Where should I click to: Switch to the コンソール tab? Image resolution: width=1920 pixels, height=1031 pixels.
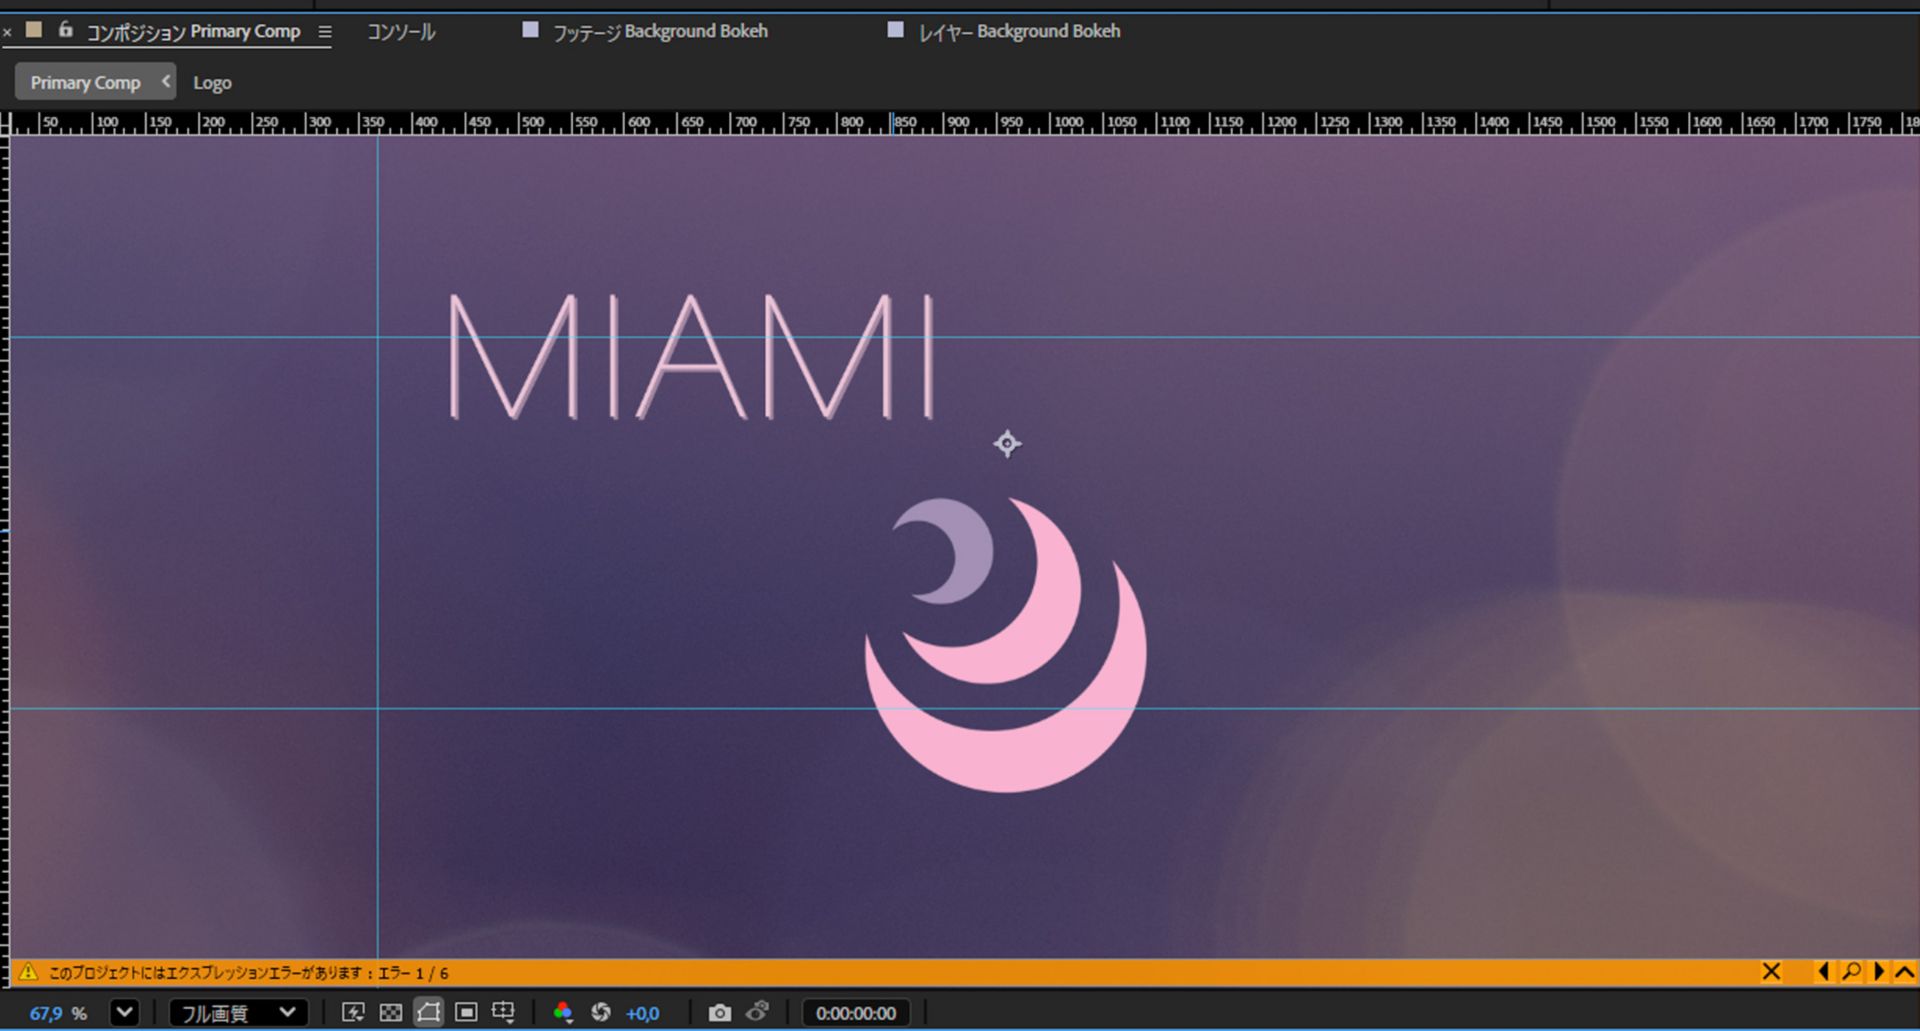401,32
